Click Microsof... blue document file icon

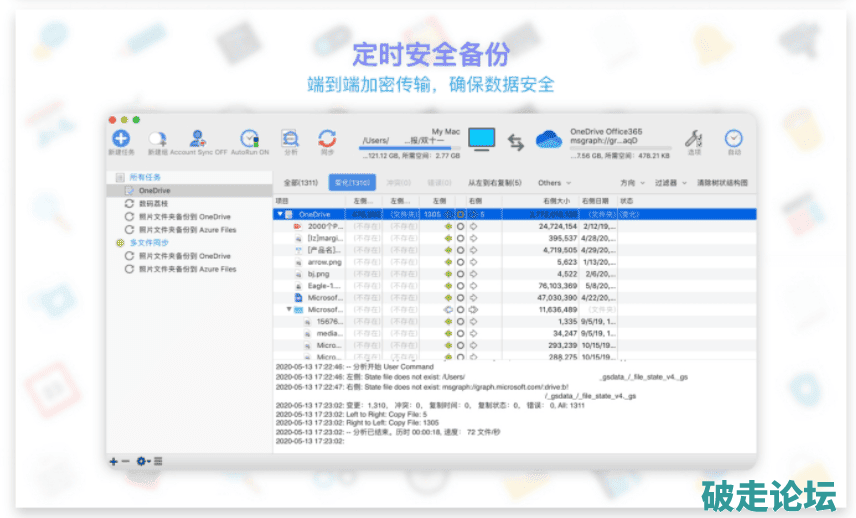[x=298, y=297]
